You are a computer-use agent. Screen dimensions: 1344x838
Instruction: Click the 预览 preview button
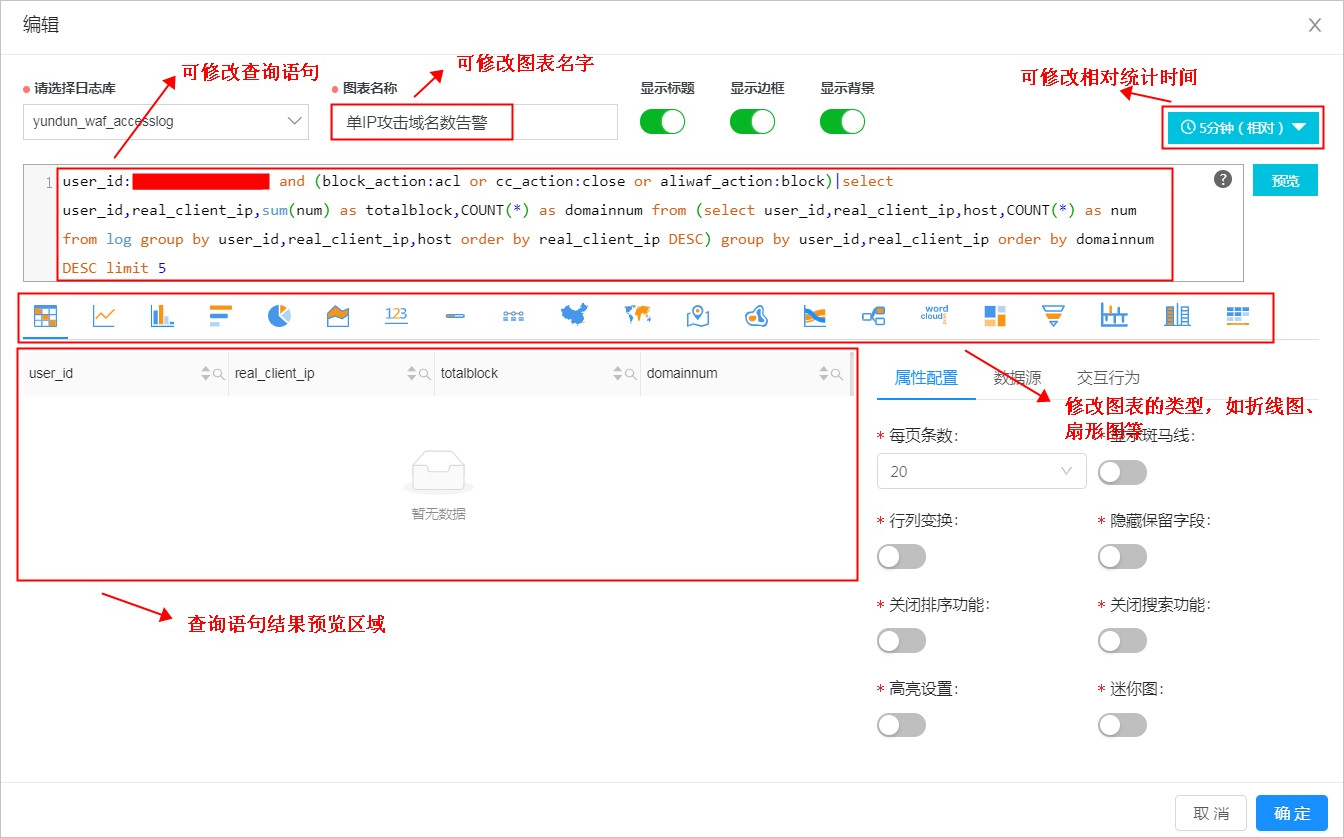pos(1285,180)
